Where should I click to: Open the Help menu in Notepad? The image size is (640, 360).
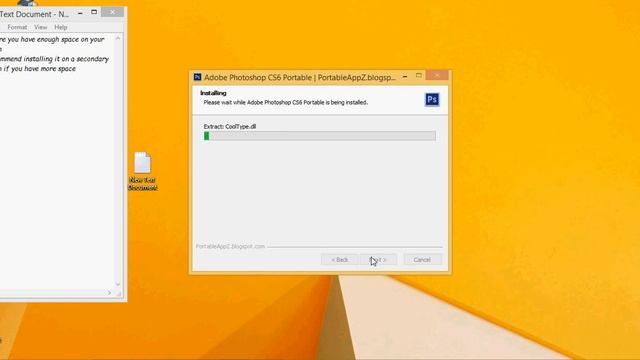(61, 27)
